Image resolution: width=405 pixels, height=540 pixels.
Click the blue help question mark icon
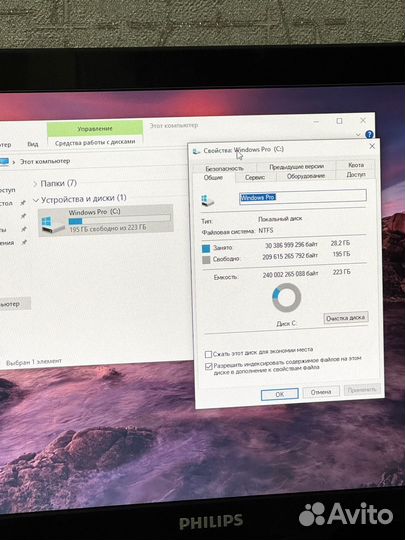[369, 134]
